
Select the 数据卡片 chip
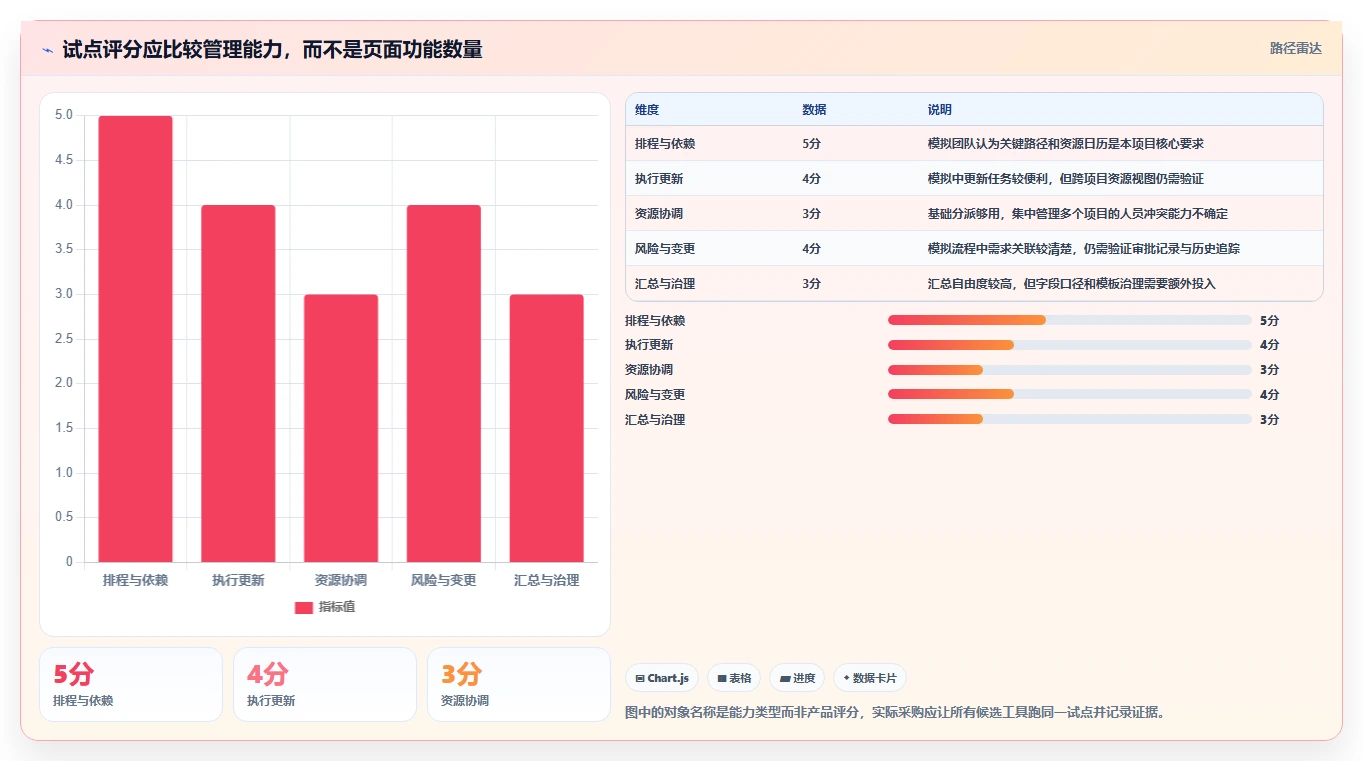click(x=870, y=678)
